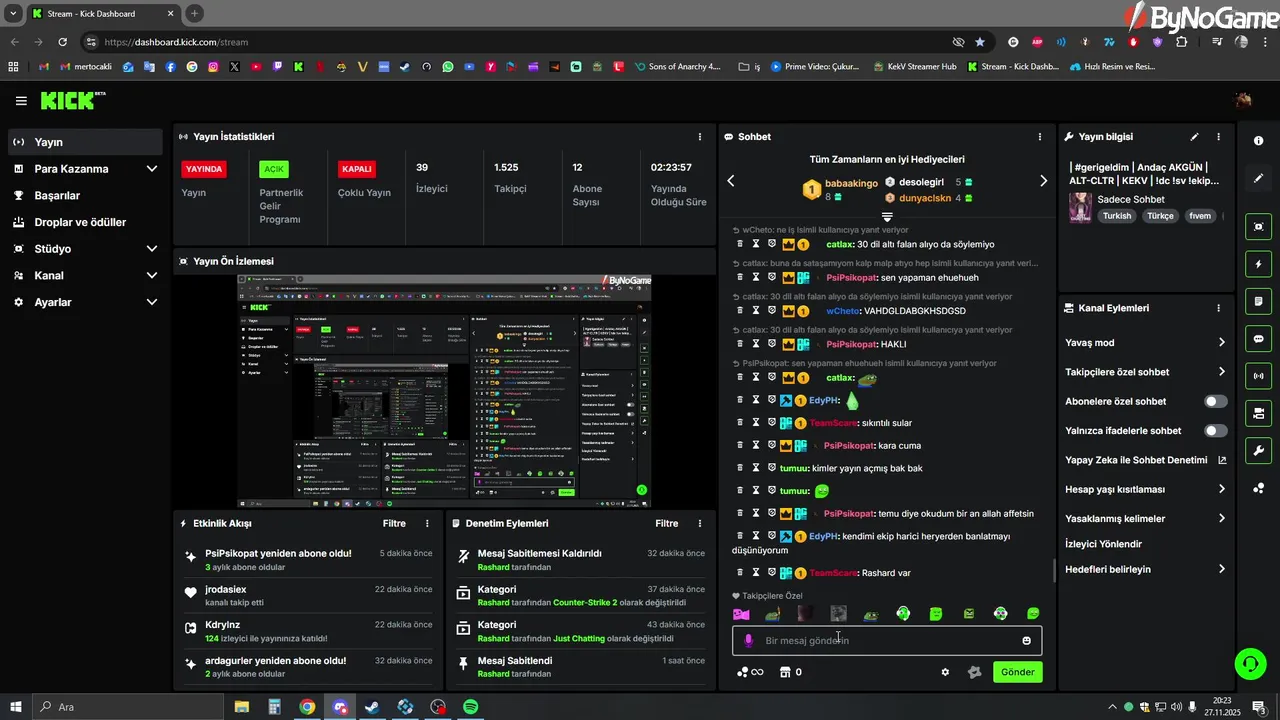Open the Etkinlik Akışı three-dot menu

[x=427, y=523]
